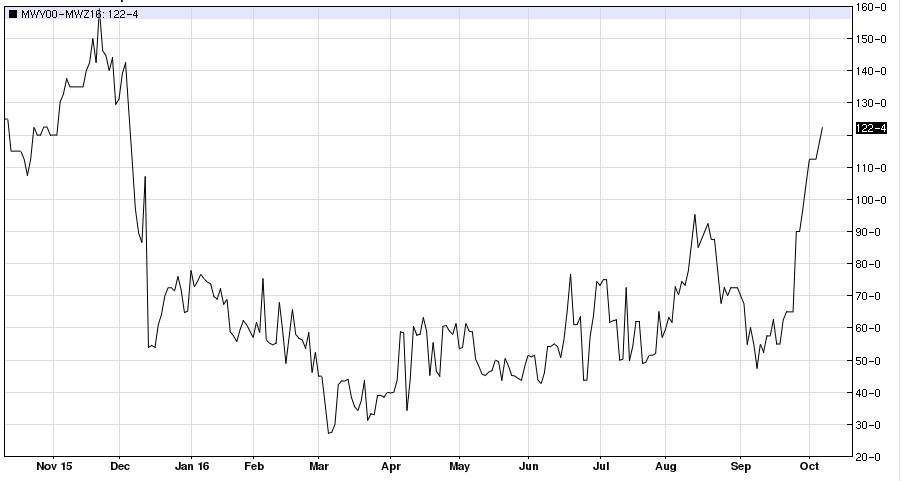Click the March low point near 27
The image size is (902, 481).
point(329,433)
